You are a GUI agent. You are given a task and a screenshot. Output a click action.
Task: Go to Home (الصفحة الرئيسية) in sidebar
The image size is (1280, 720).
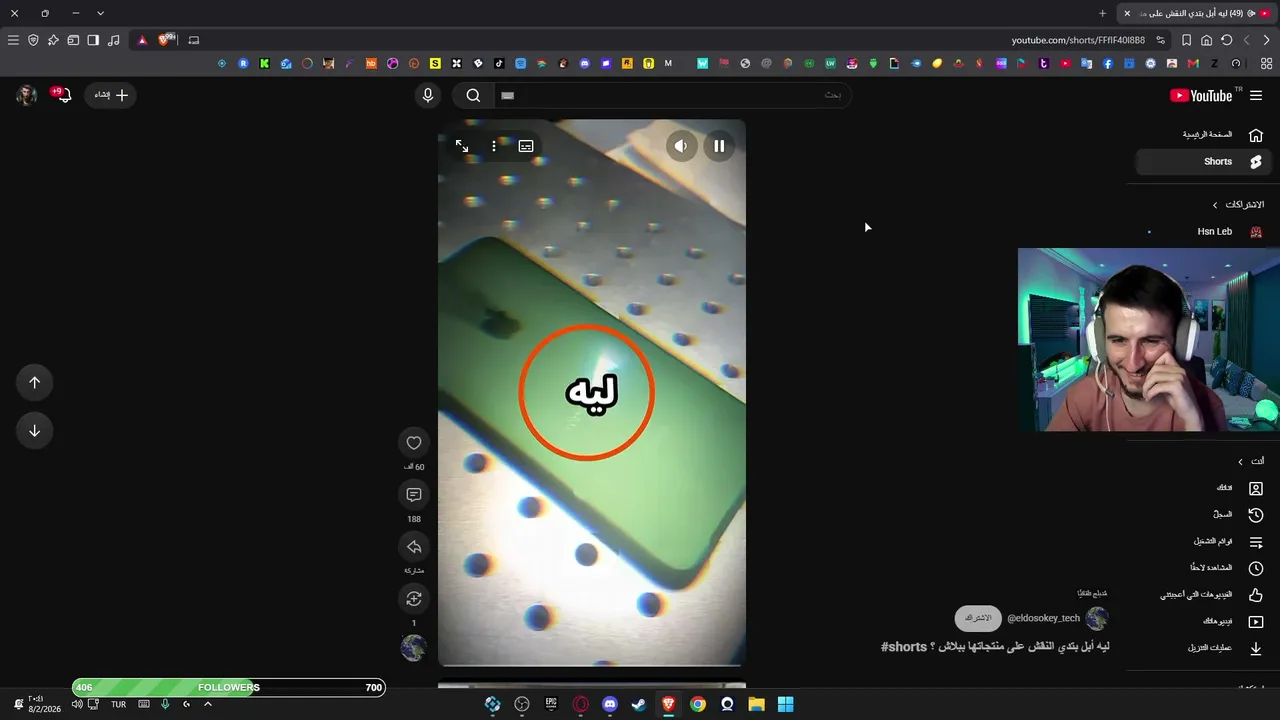tap(1204, 135)
